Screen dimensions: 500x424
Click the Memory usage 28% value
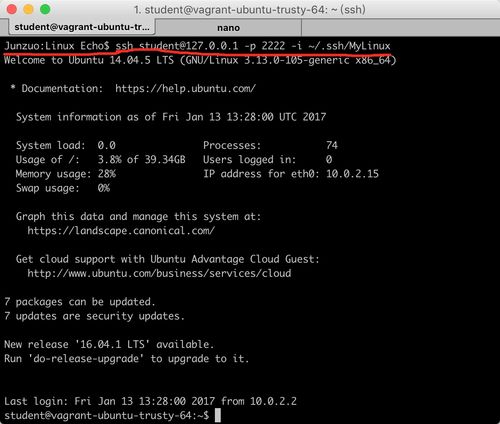coord(107,174)
